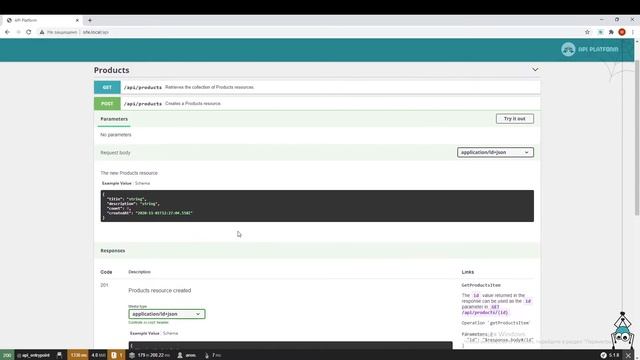Open the extensions puzzle icon
Screen dimensions: 640x360
pyautogui.click(x=611, y=32)
